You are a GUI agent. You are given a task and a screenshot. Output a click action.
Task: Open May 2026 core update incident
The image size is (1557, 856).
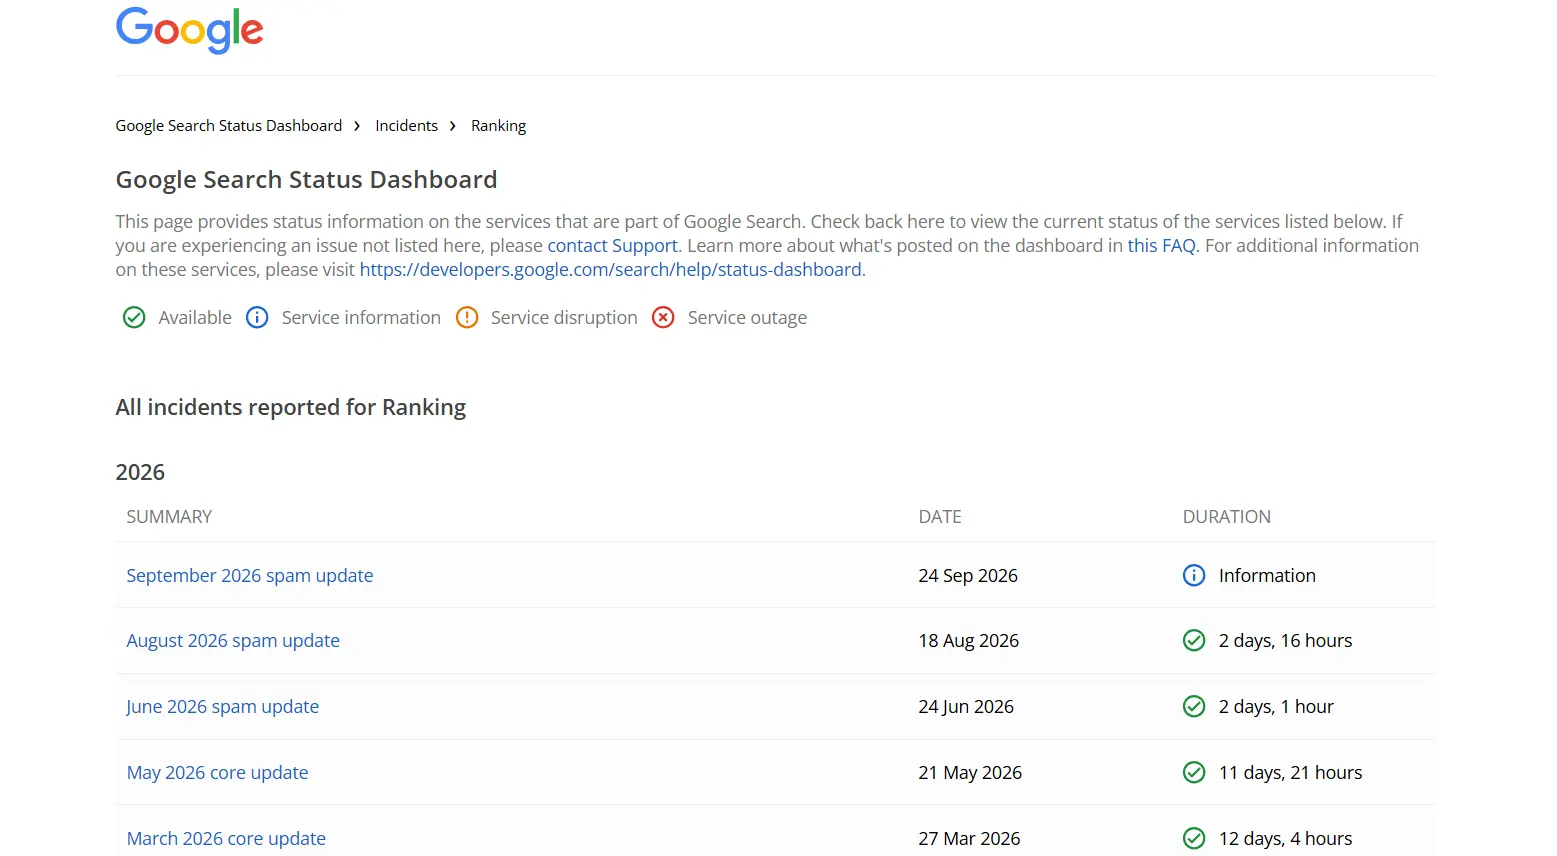coord(217,772)
